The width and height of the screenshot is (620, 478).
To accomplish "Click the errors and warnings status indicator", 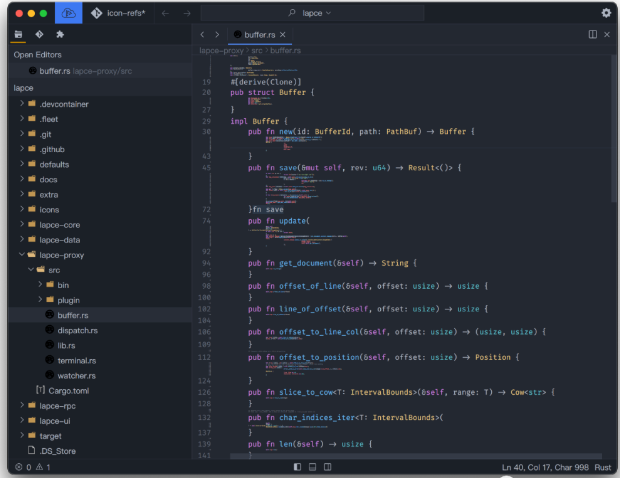I will 32,467.
